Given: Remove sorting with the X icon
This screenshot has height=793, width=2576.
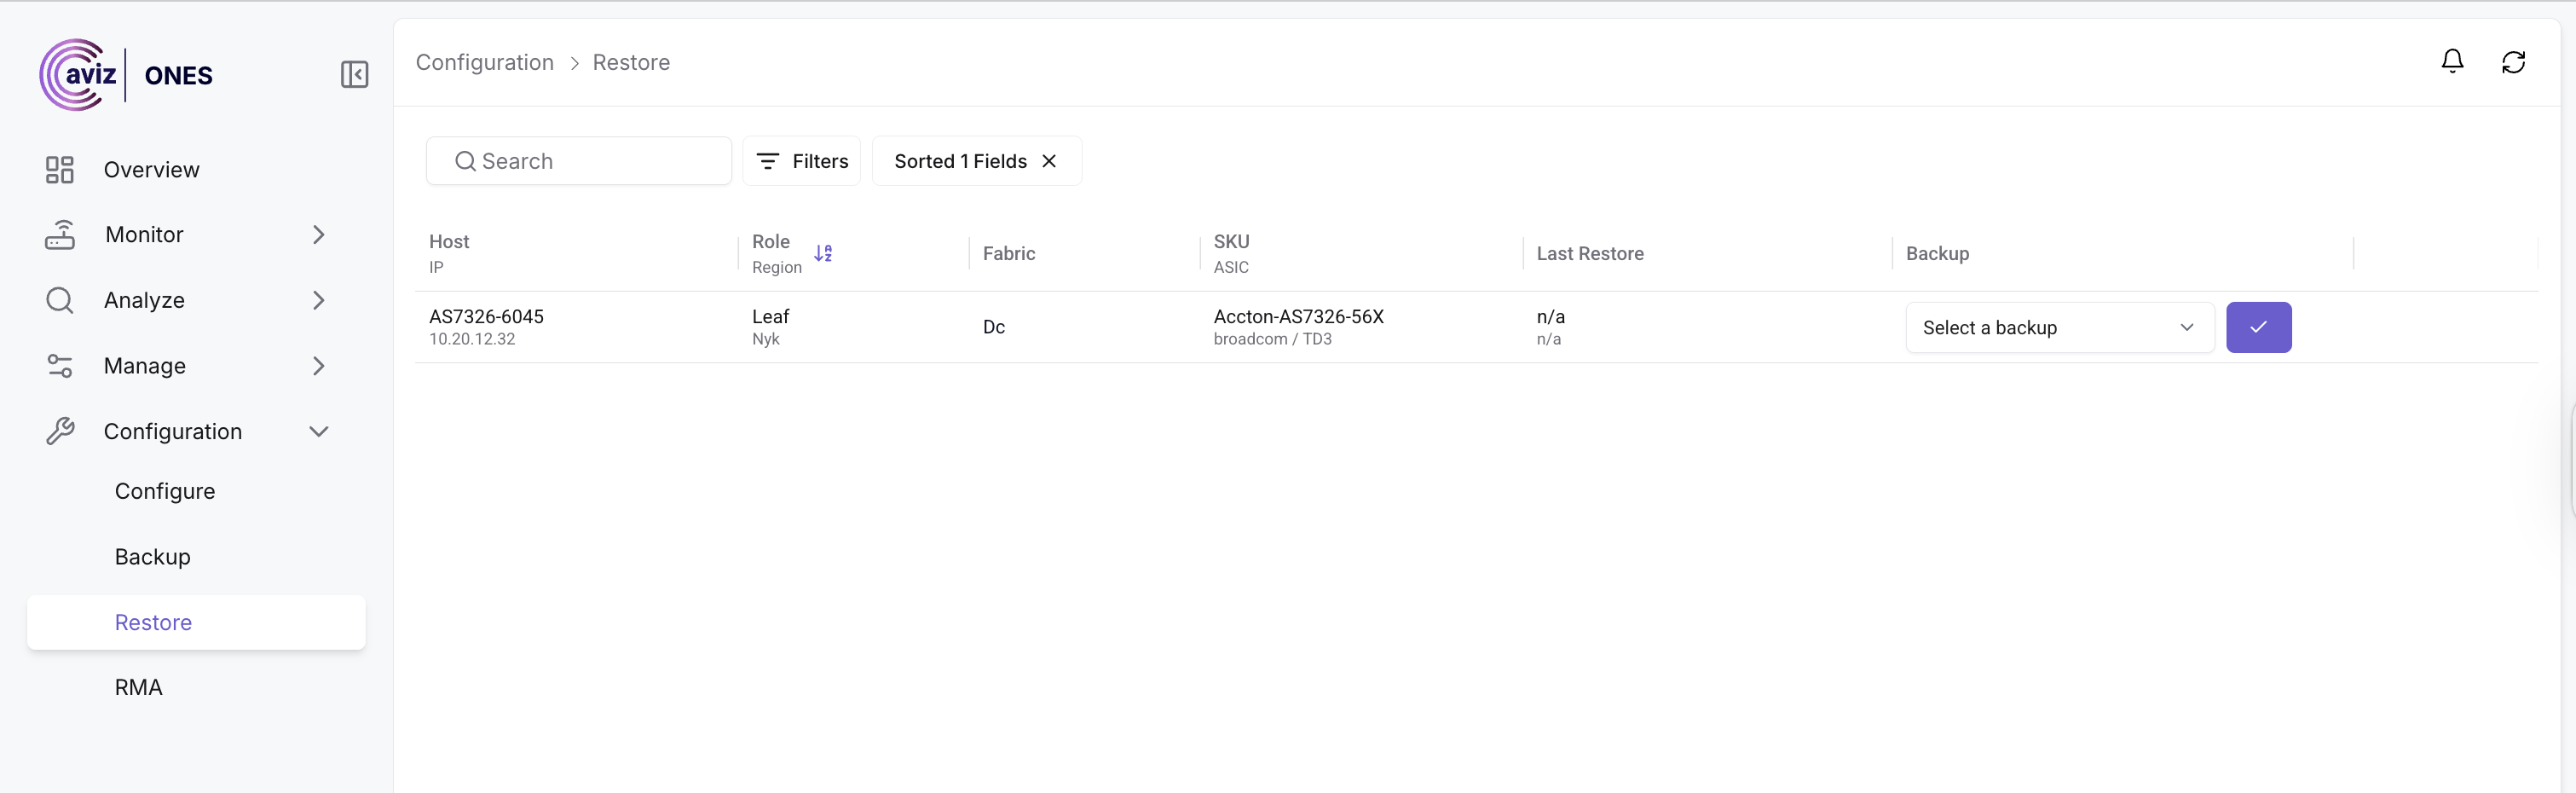Looking at the screenshot, I should click(x=1049, y=161).
